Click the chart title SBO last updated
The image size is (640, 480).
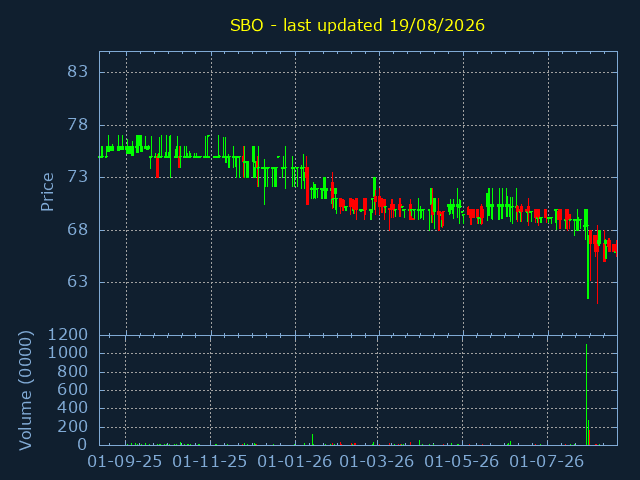click(357, 25)
